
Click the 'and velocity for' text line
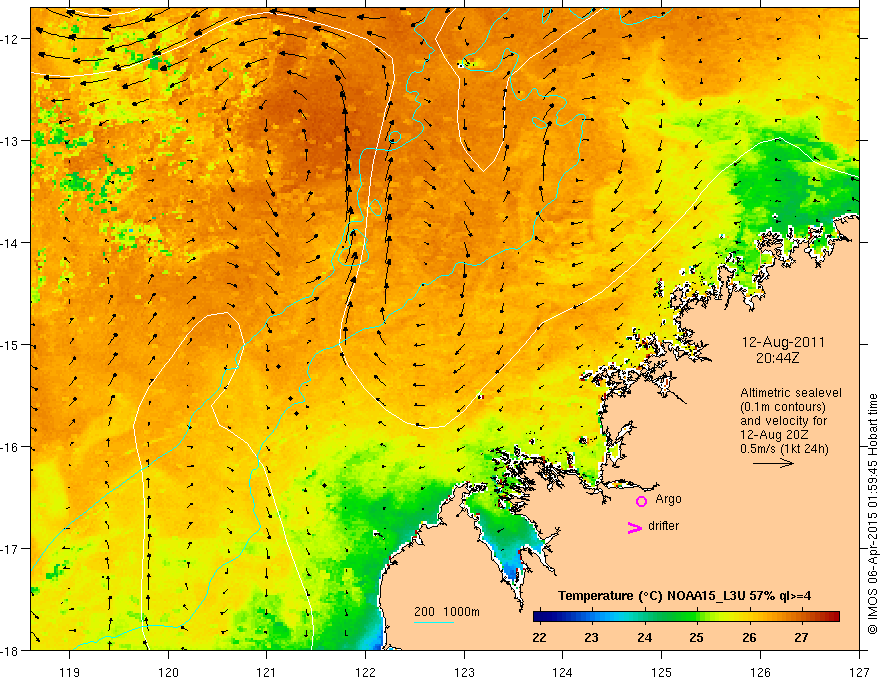[x=783, y=421]
